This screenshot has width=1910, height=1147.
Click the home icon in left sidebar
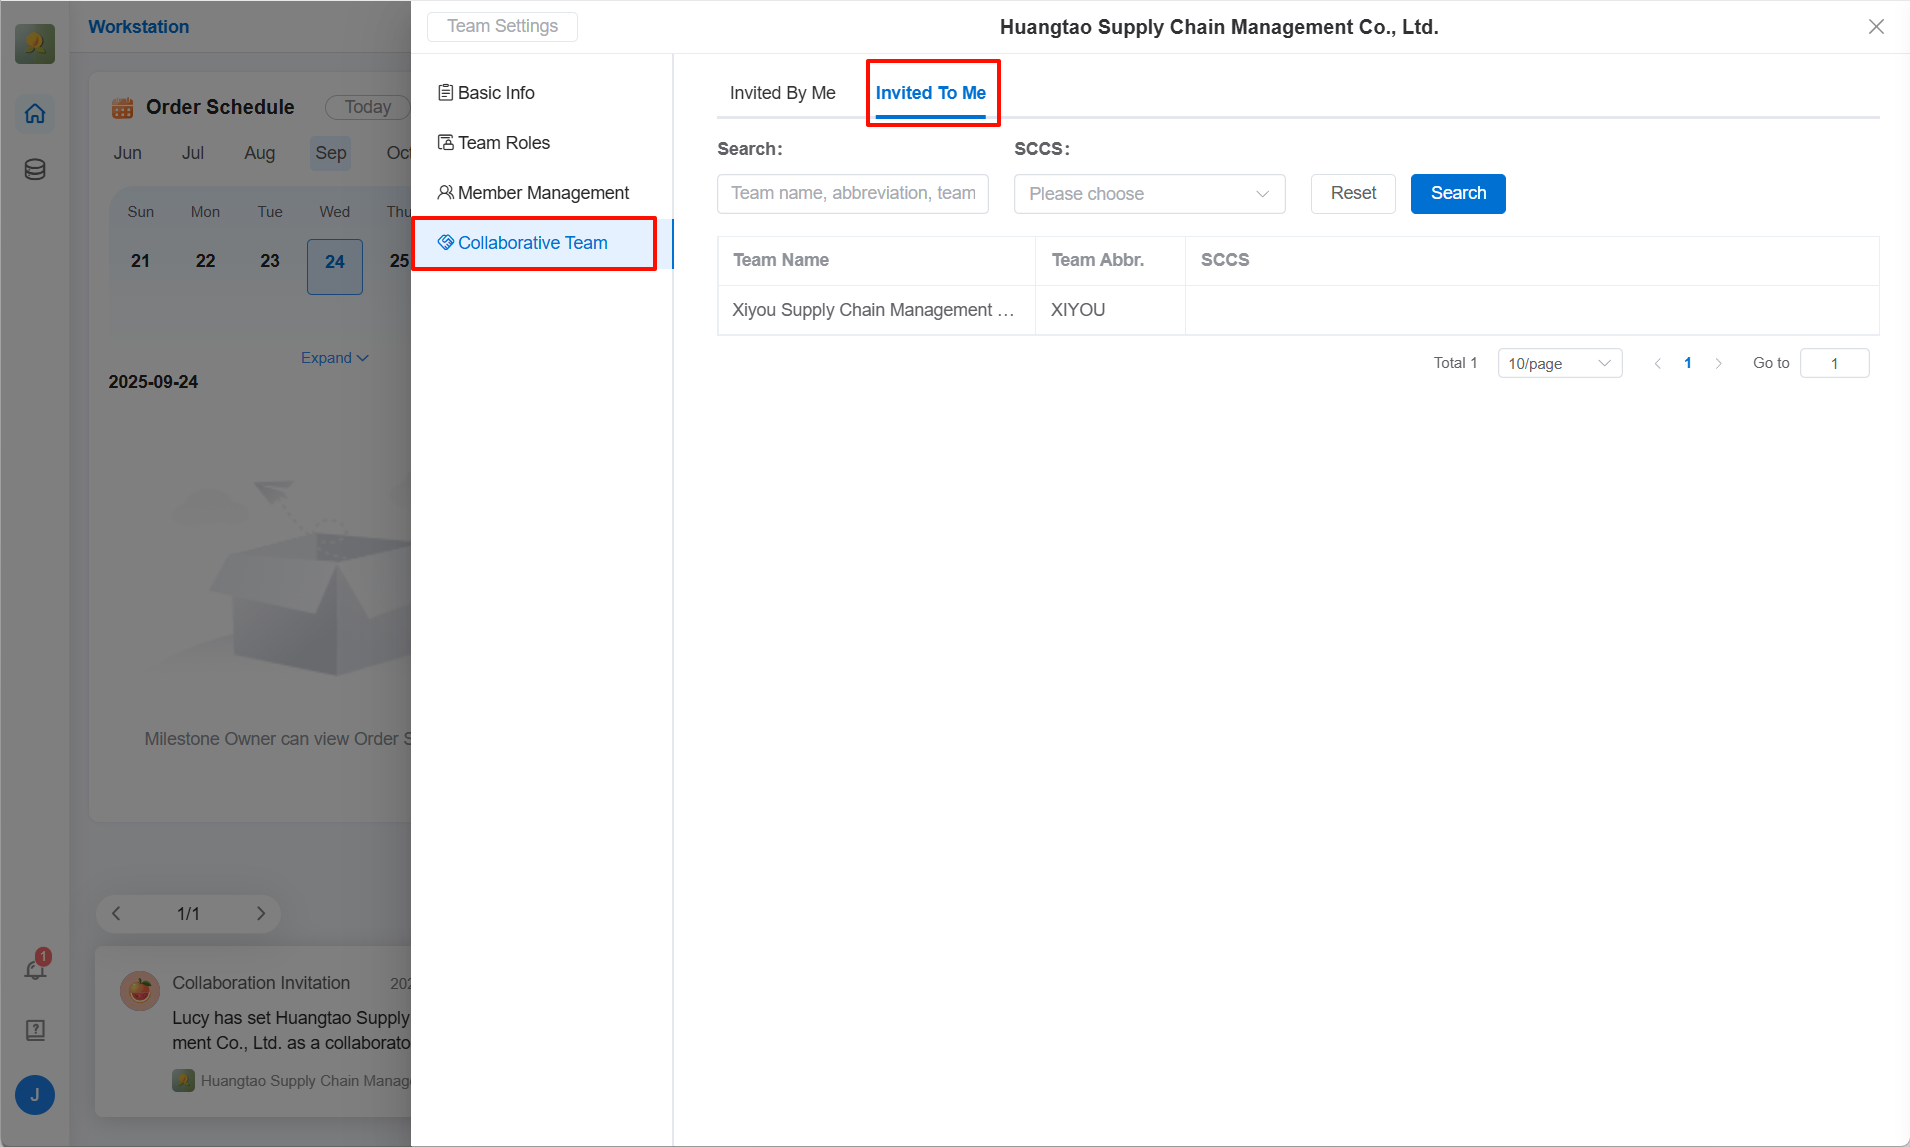(x=35, y=114)
